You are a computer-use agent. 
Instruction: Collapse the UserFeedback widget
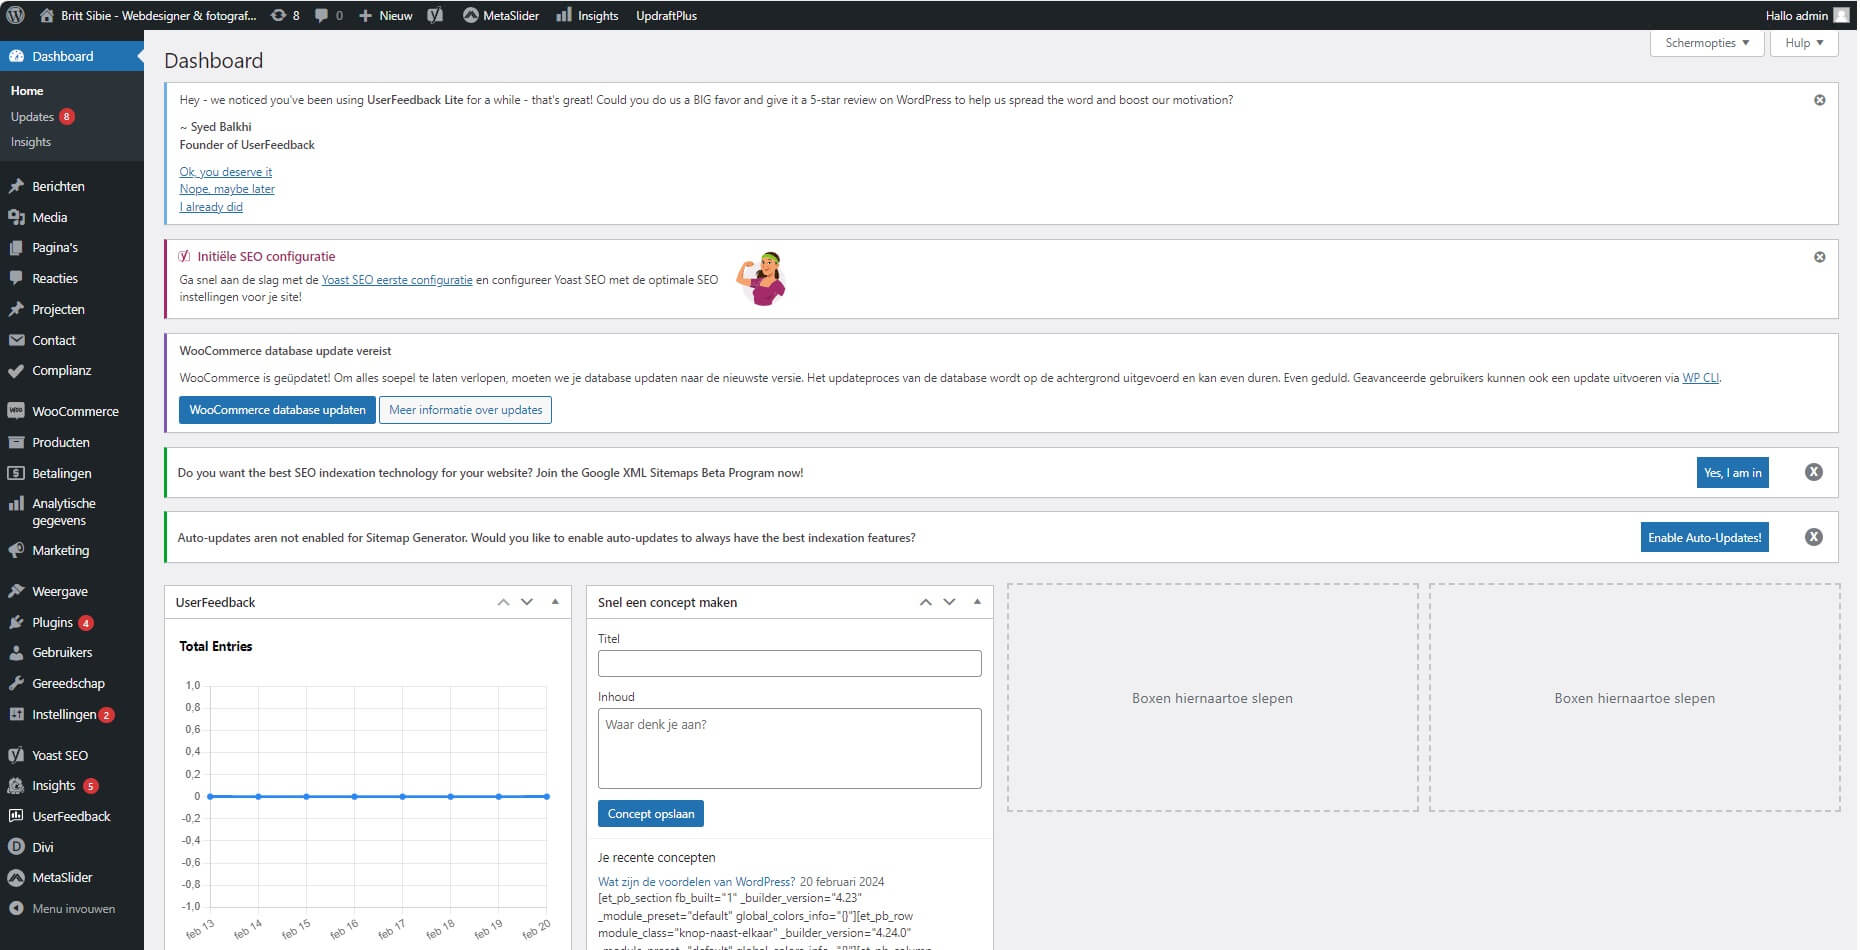555,601
